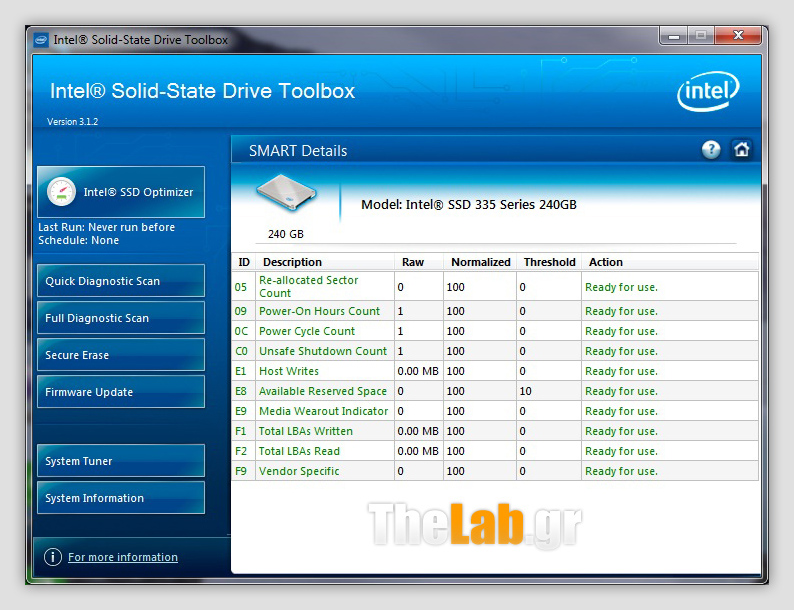Click Ready for use in Vendor Specific row
The width and height of the screenshot is (794, 610).
tap(621, 471)
